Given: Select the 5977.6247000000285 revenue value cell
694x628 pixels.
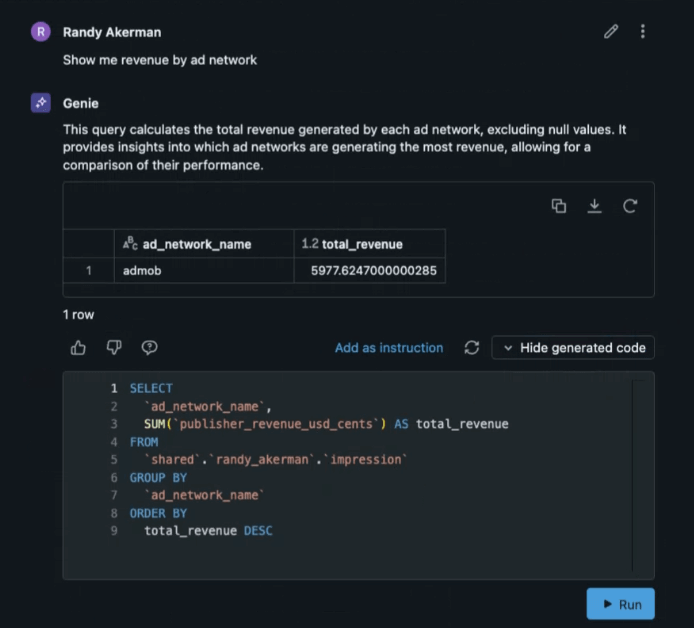Looking at the screenshot, I should tap(369, 271).
